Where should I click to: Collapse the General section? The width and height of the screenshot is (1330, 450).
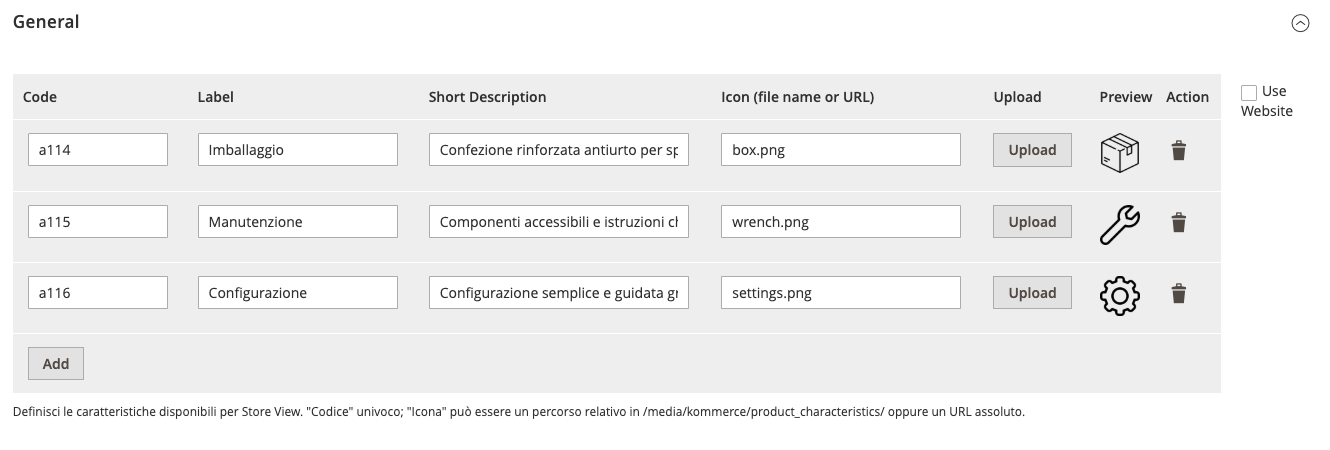coord(1300,24)
